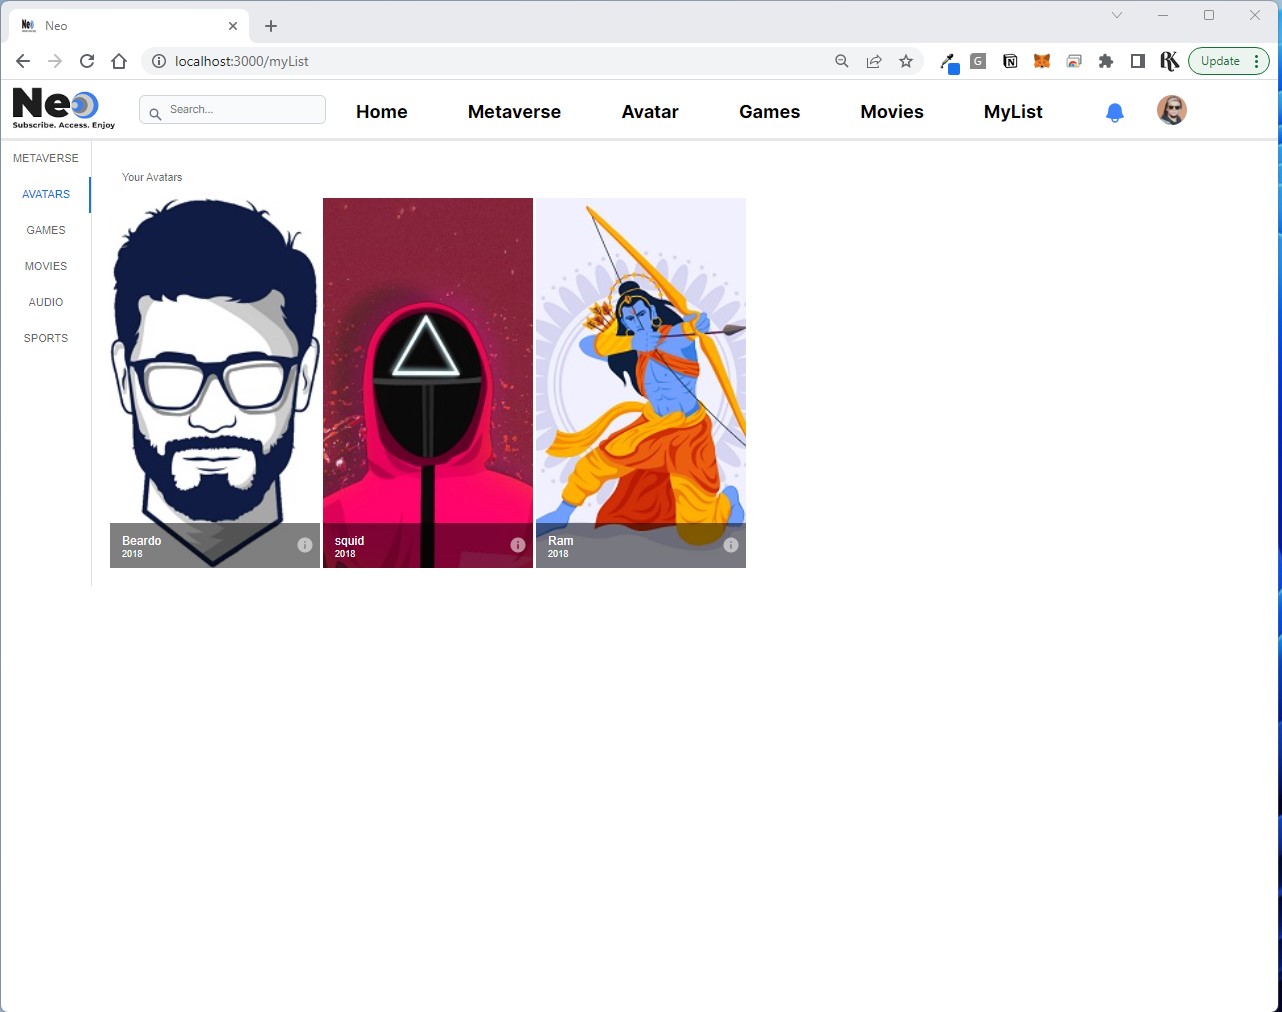Select MOVIES in the sidebar

pos(46,266)
